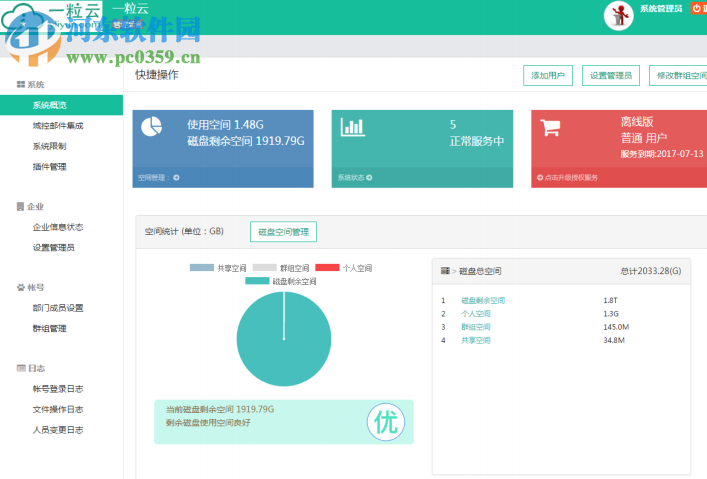Open 企业信息状态 in the sidebar
The image size is (707, 479).
pos(58,227)
